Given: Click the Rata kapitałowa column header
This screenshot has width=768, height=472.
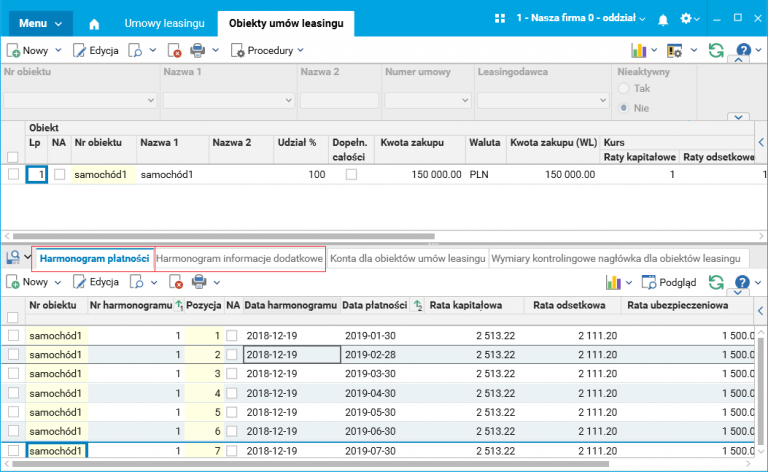Looking at the screenshot, I should [x=465, y=306].
